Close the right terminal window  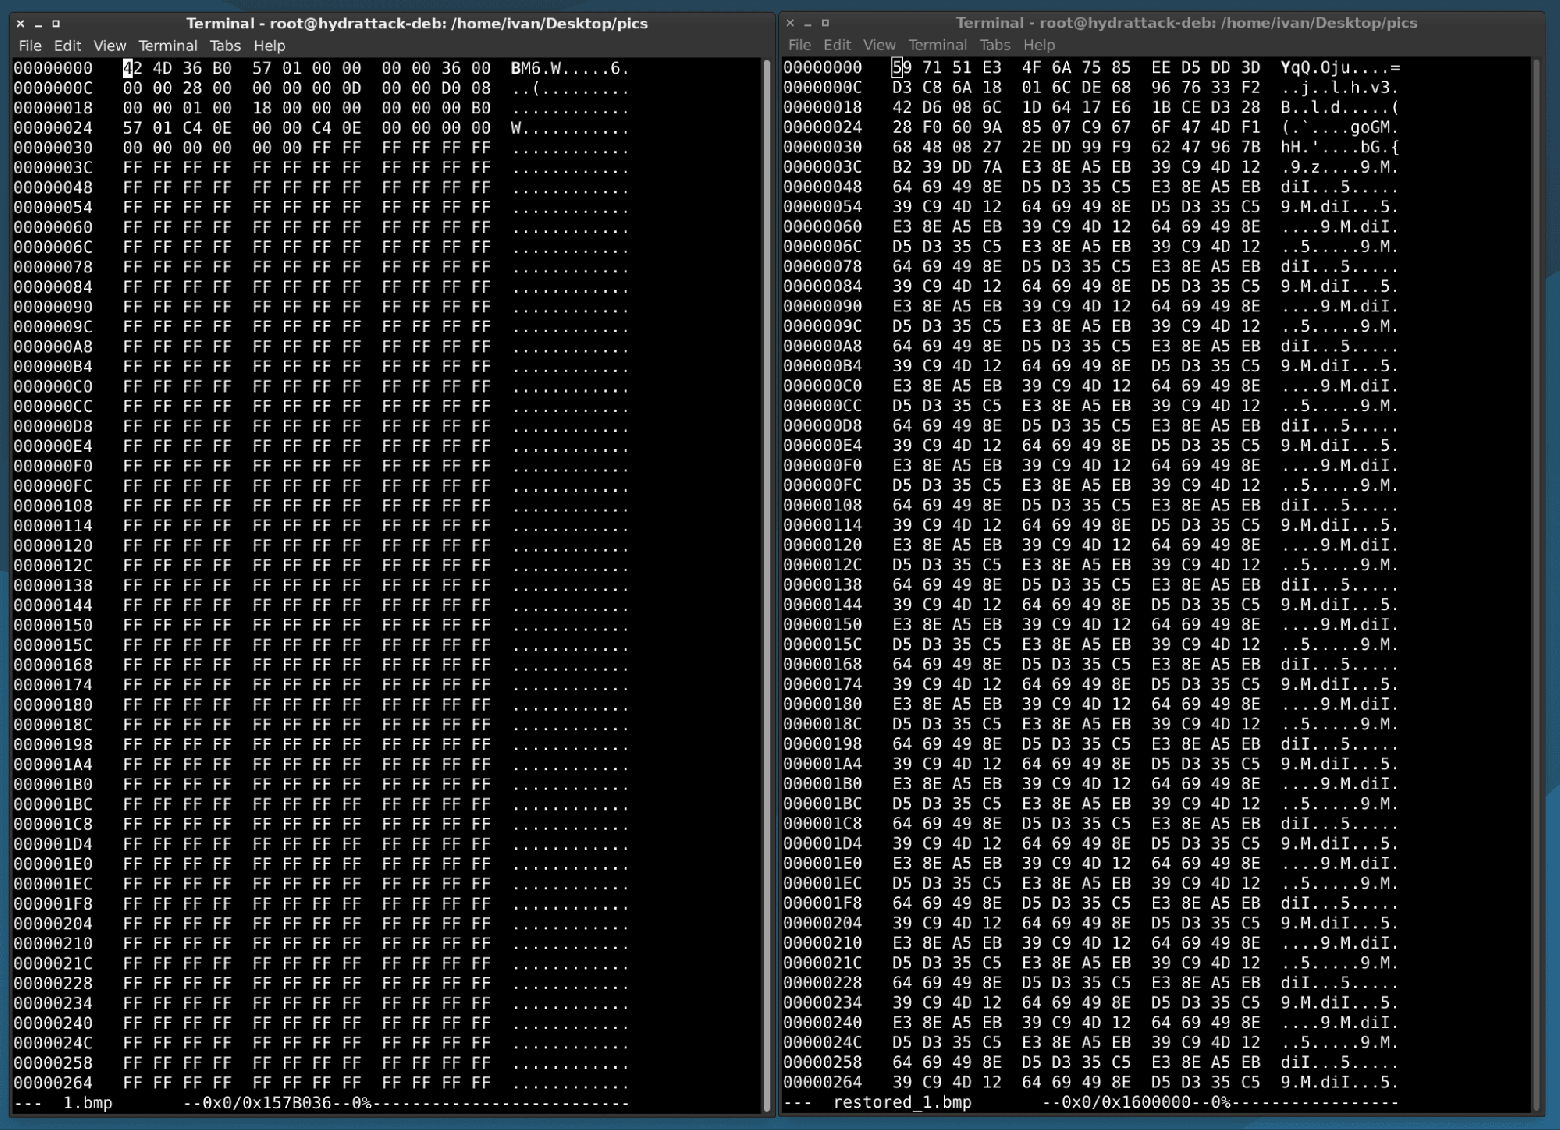tap(790, 22)
